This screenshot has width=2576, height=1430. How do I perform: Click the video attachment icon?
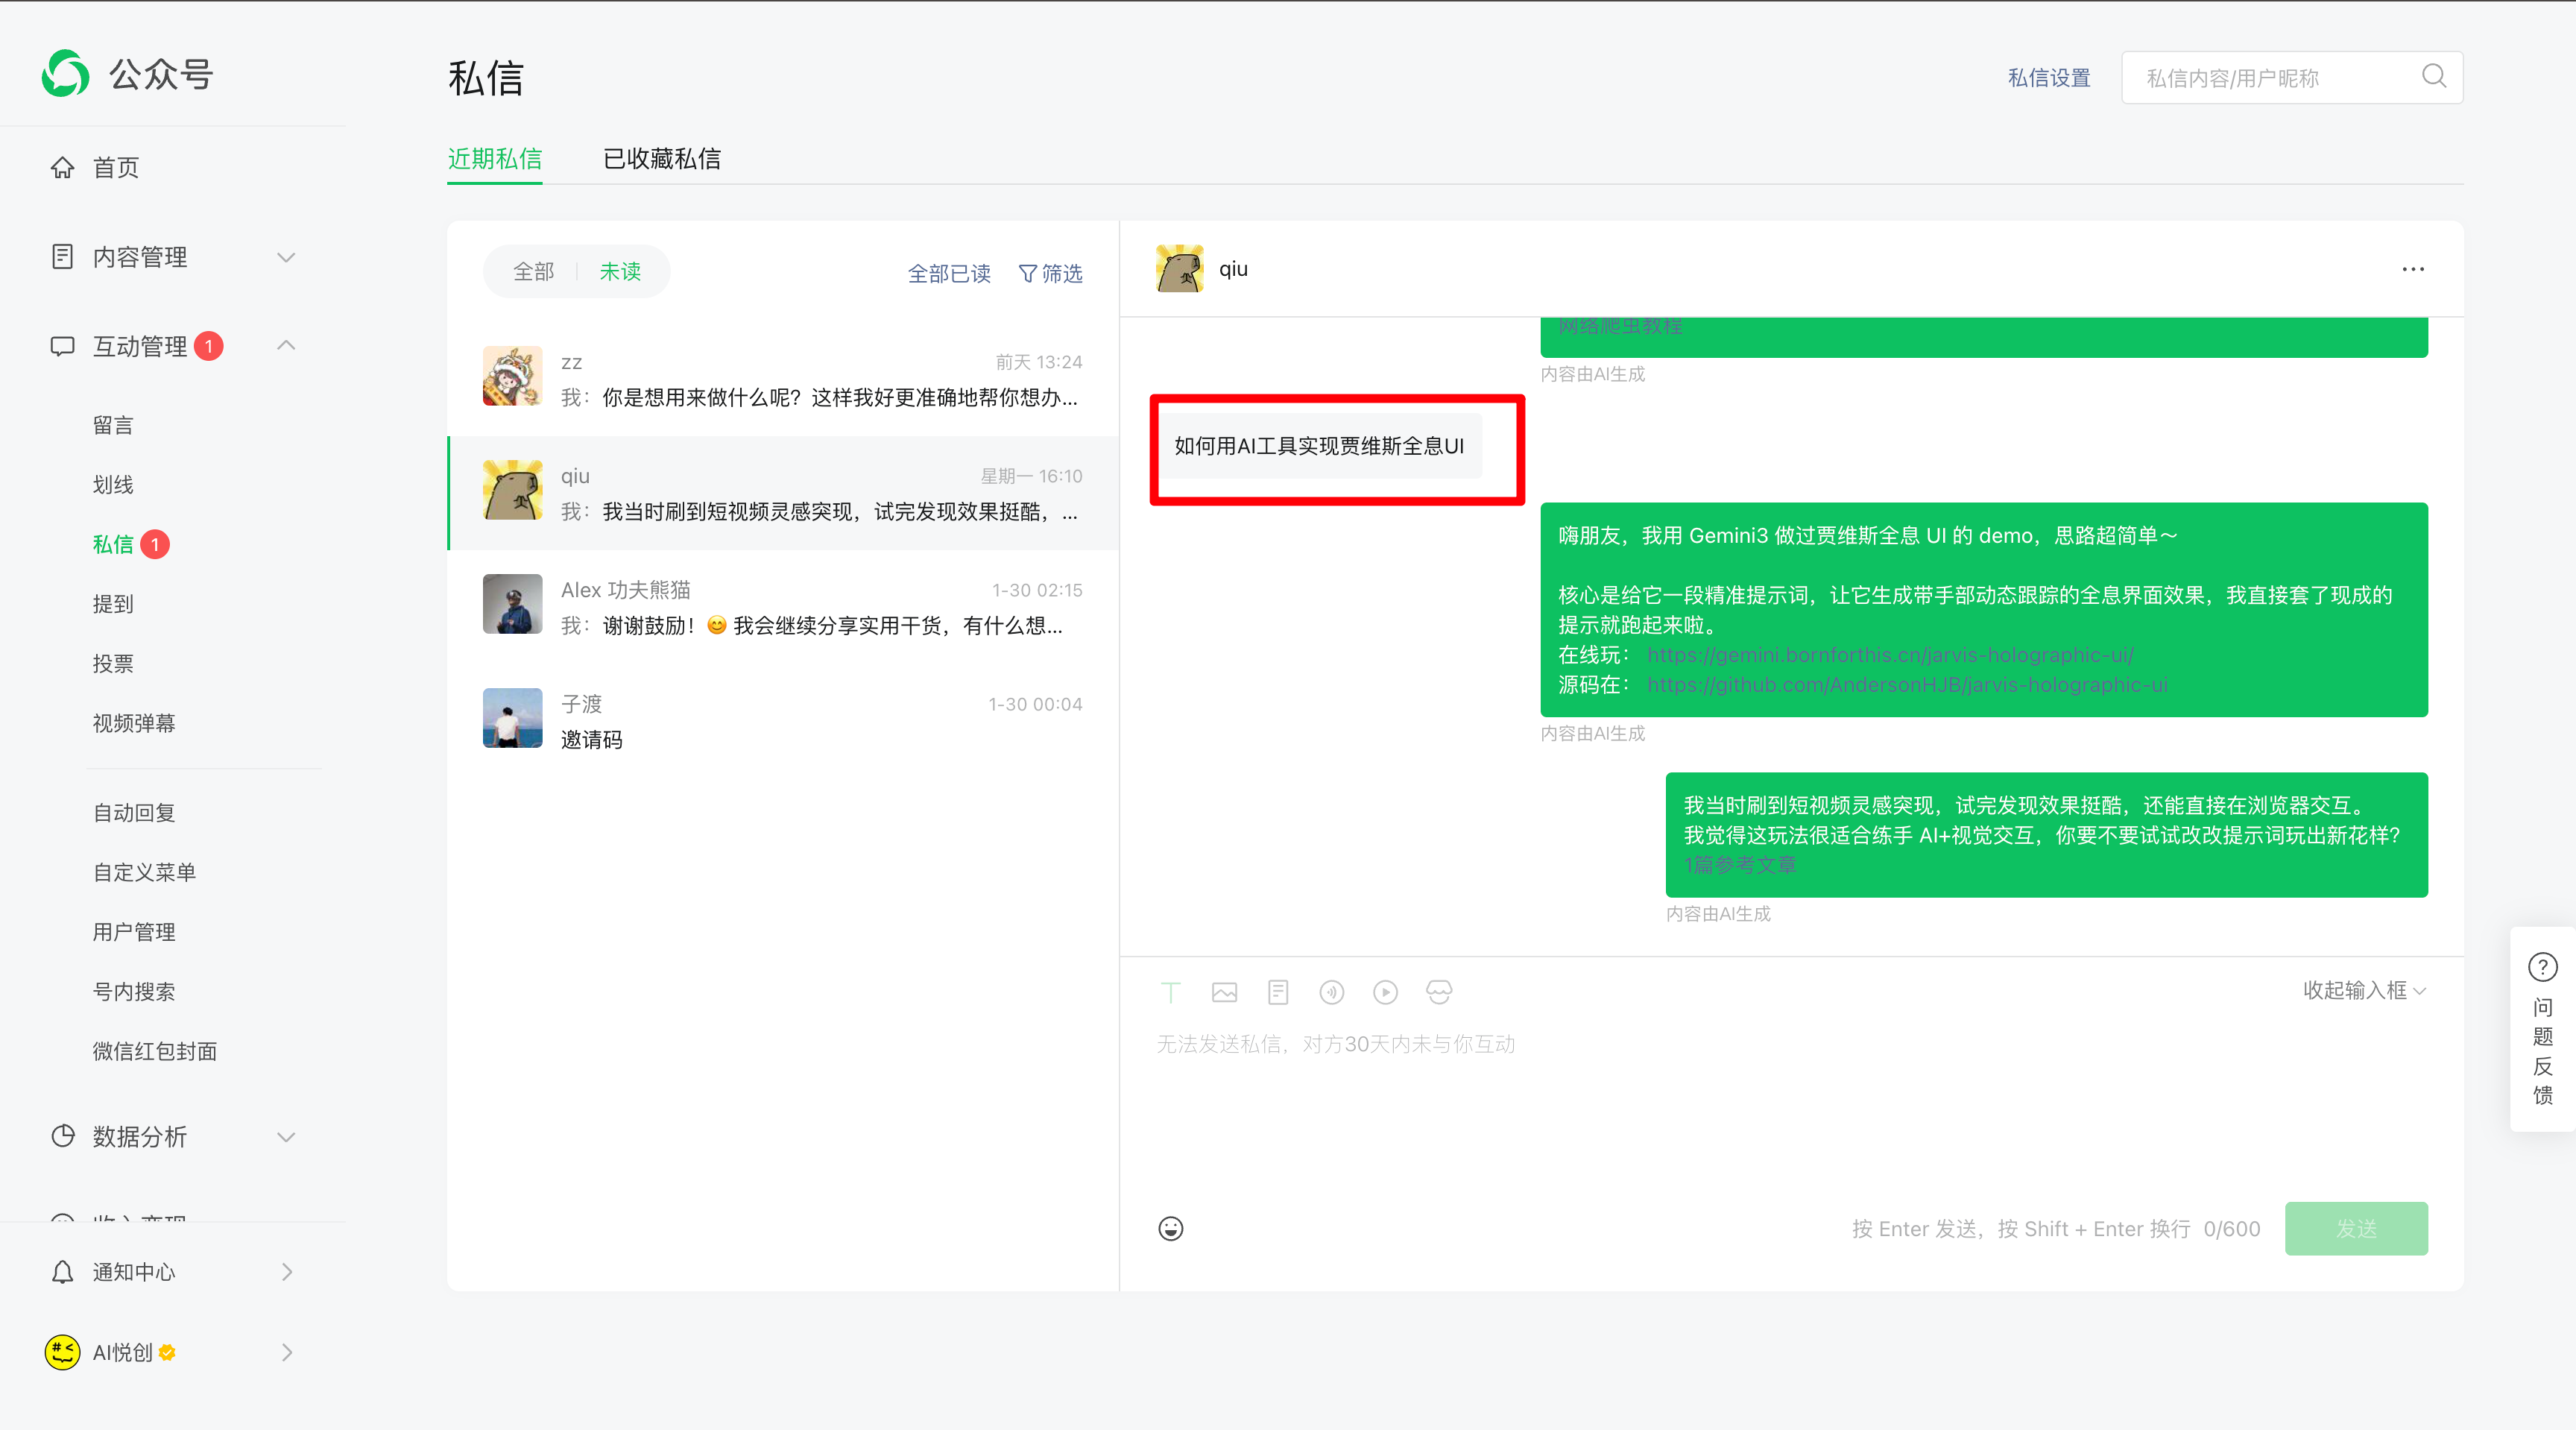coord(1385,991)
